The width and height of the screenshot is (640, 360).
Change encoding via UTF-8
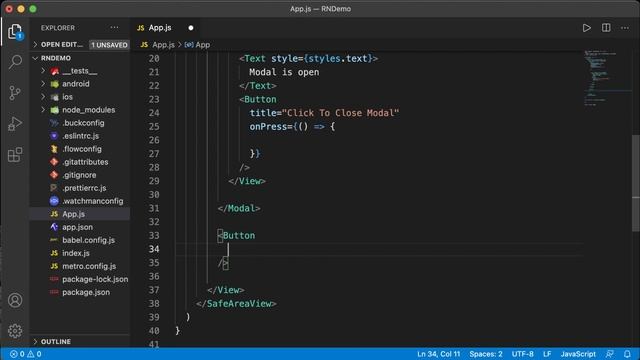[522, 354]
